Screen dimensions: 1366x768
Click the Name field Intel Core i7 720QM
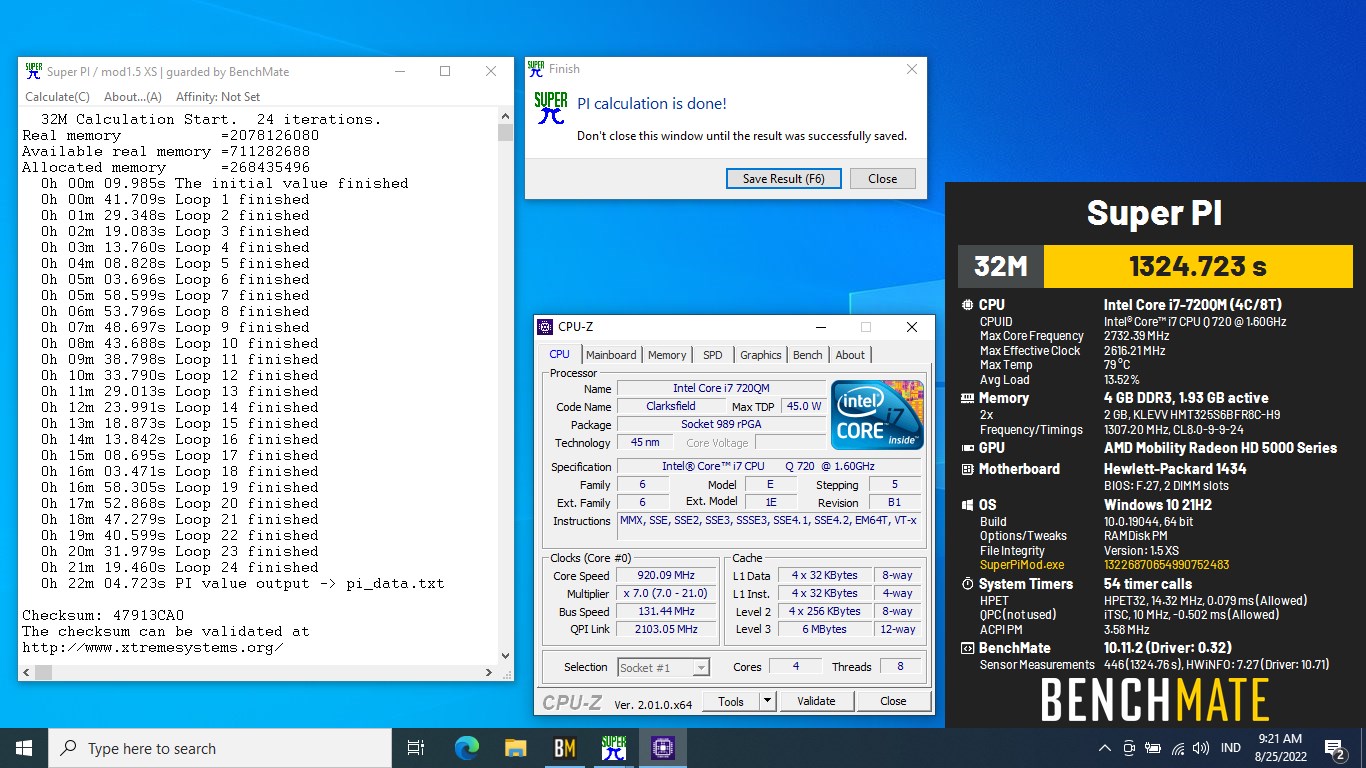tap(721, 388)
